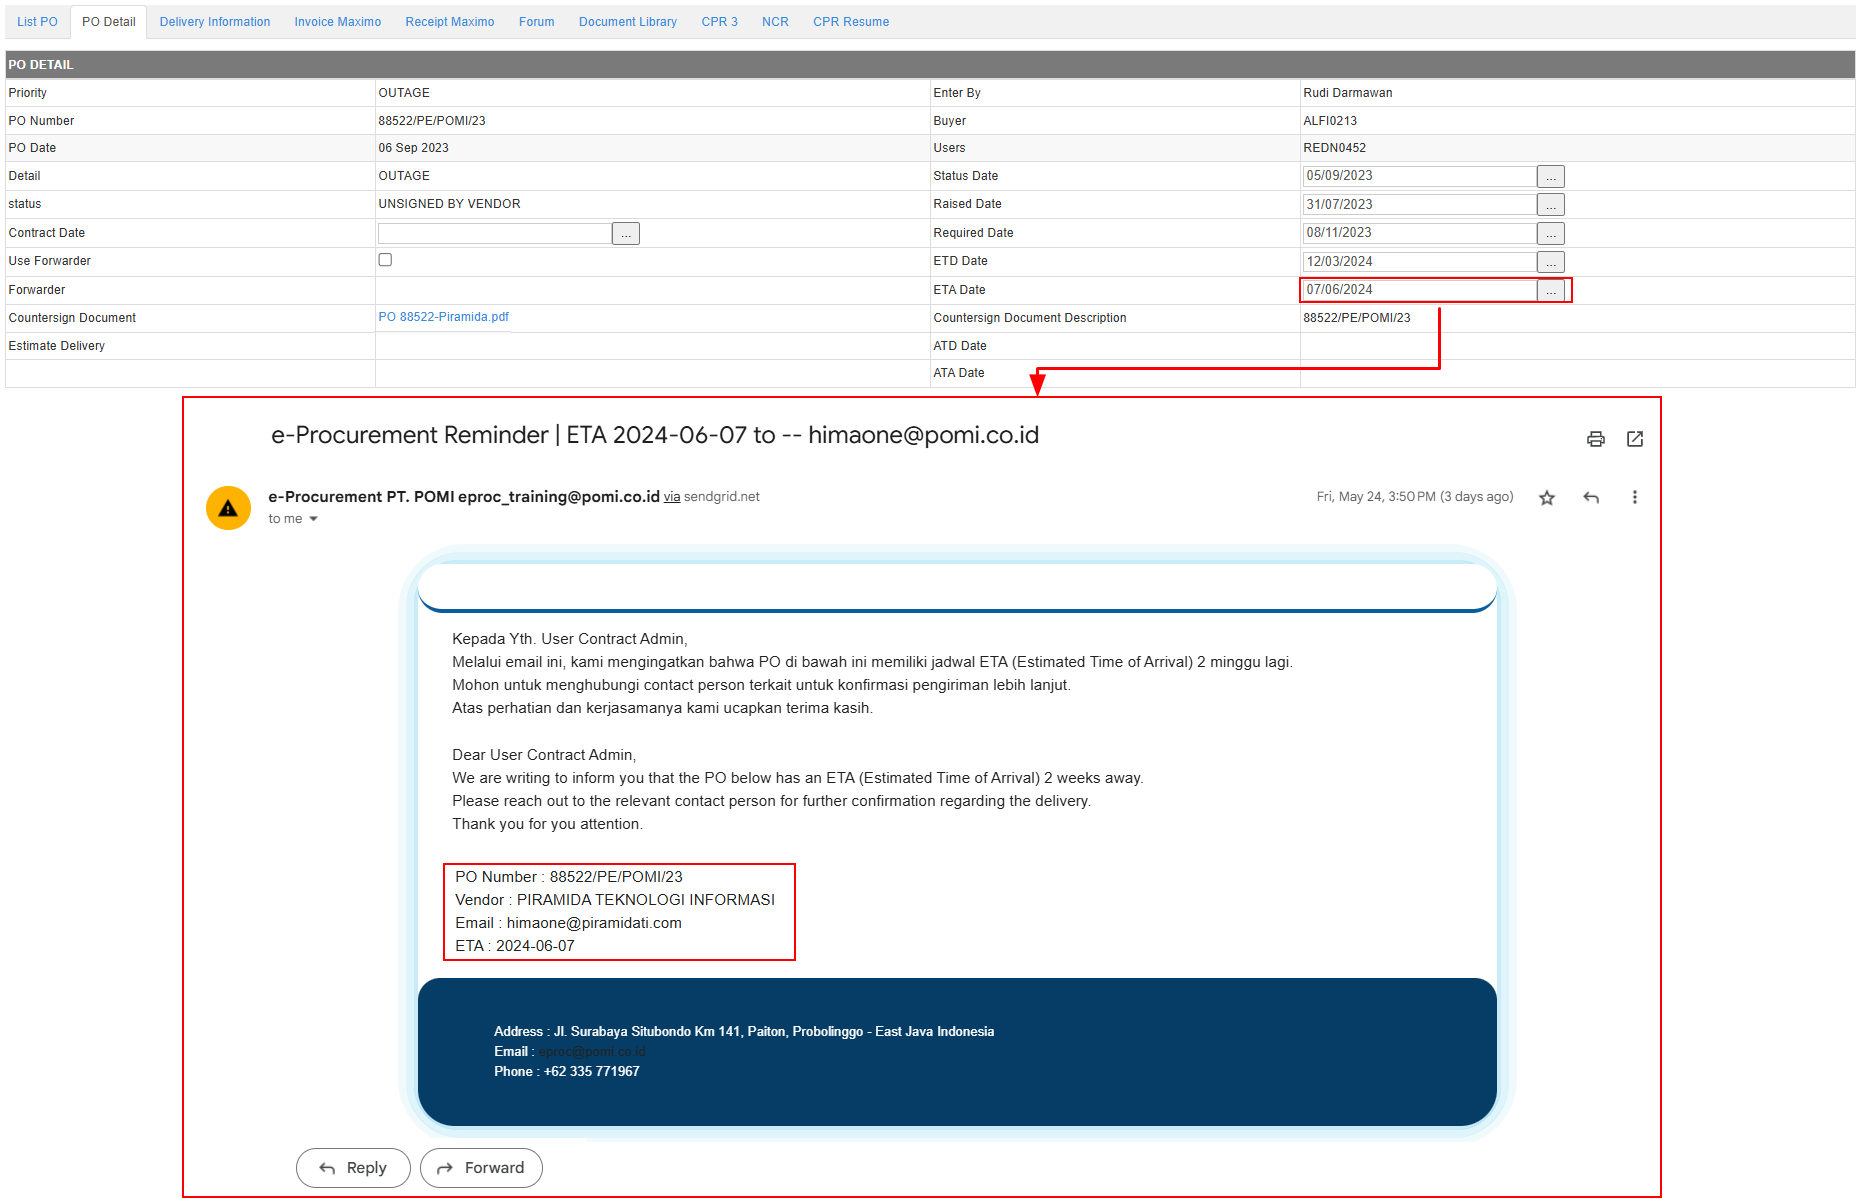Screen dimensions: 1860x1204
Task: Click the yellow warning sender avatar
Action: [228, 508]
